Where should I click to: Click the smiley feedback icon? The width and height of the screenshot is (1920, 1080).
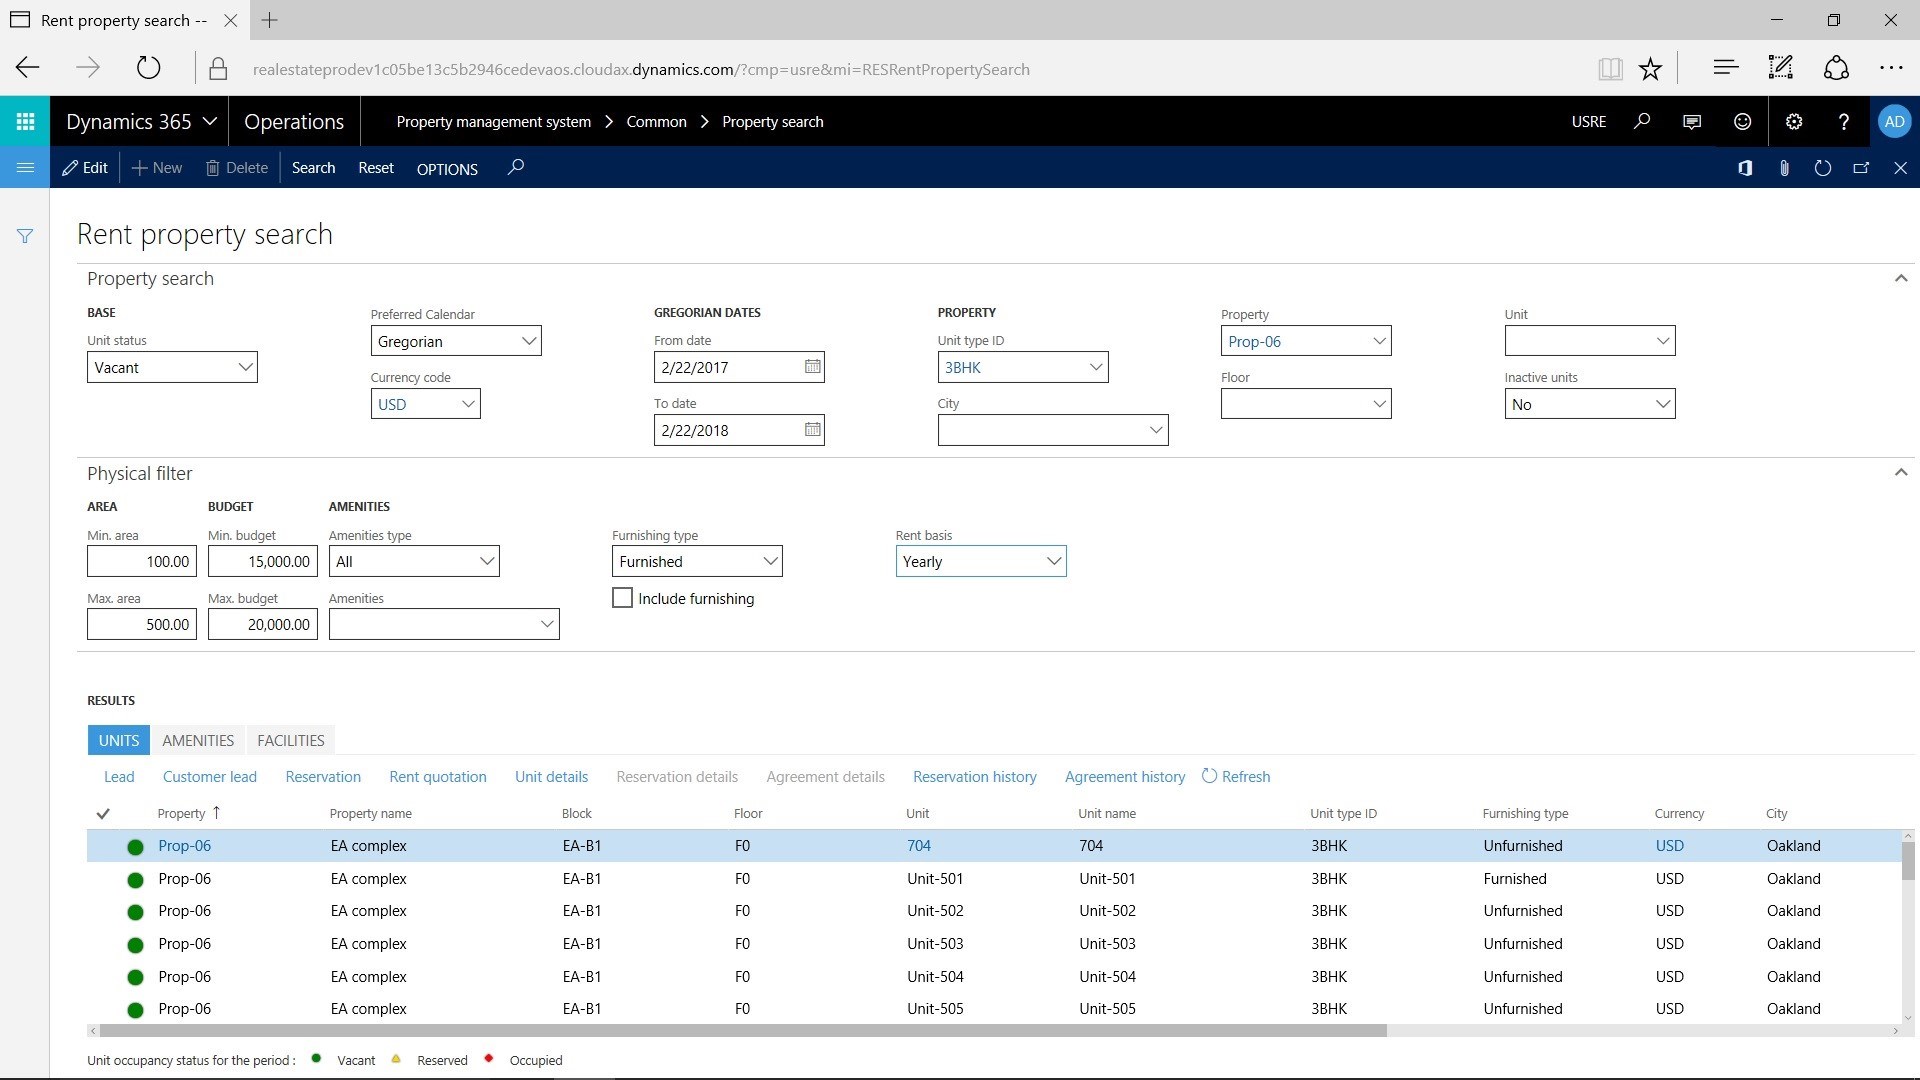(1742, 121)
